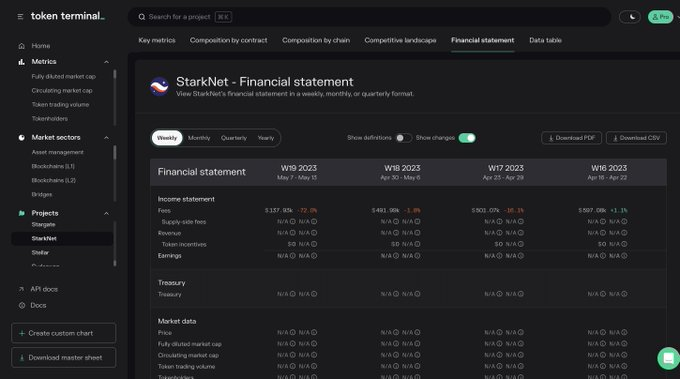Screen dimensions: 680x379
Task: Switch to Competitive landscape tab
Action: (x=400, y=40)
